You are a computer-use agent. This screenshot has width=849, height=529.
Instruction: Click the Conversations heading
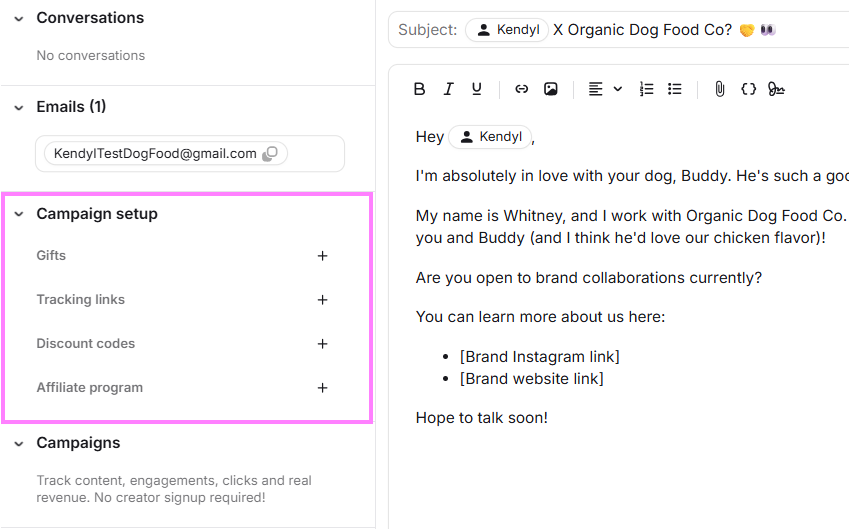click(x=90, y=18)
